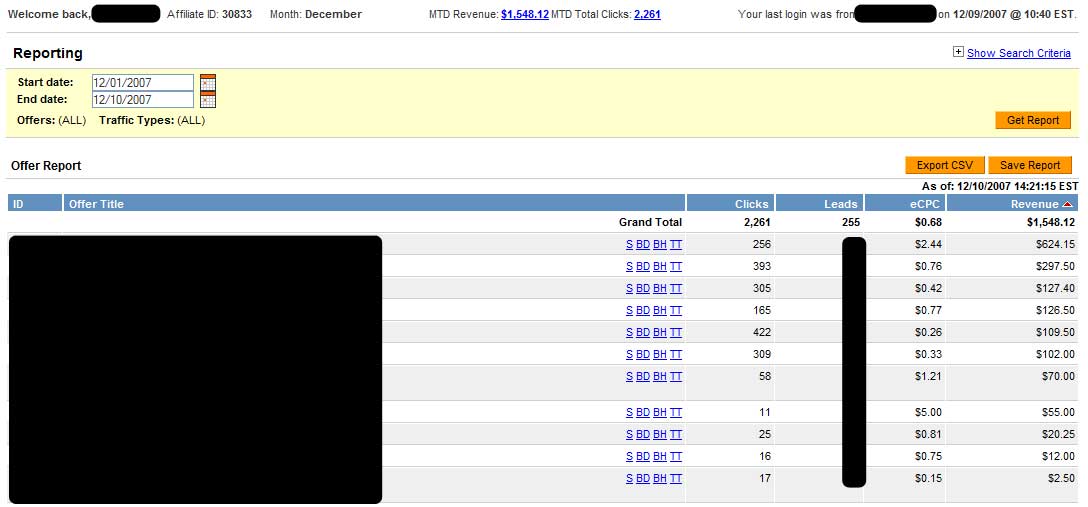Click the Start date input field
This screenshot has width=1088, height=507.
pos(143,83)
